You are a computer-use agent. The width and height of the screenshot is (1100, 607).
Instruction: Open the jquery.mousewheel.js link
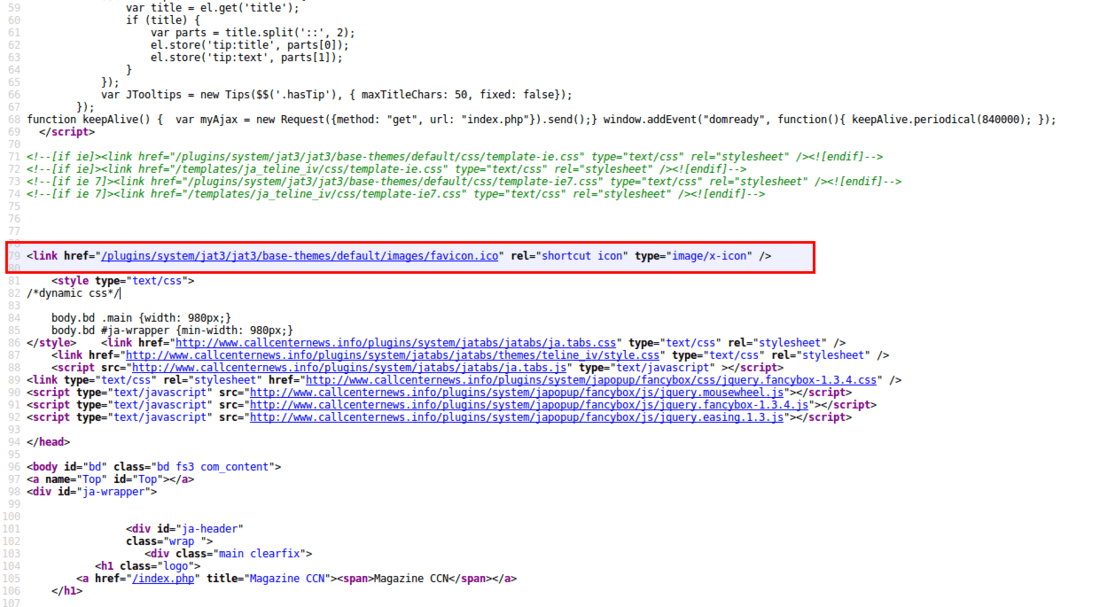517,393
